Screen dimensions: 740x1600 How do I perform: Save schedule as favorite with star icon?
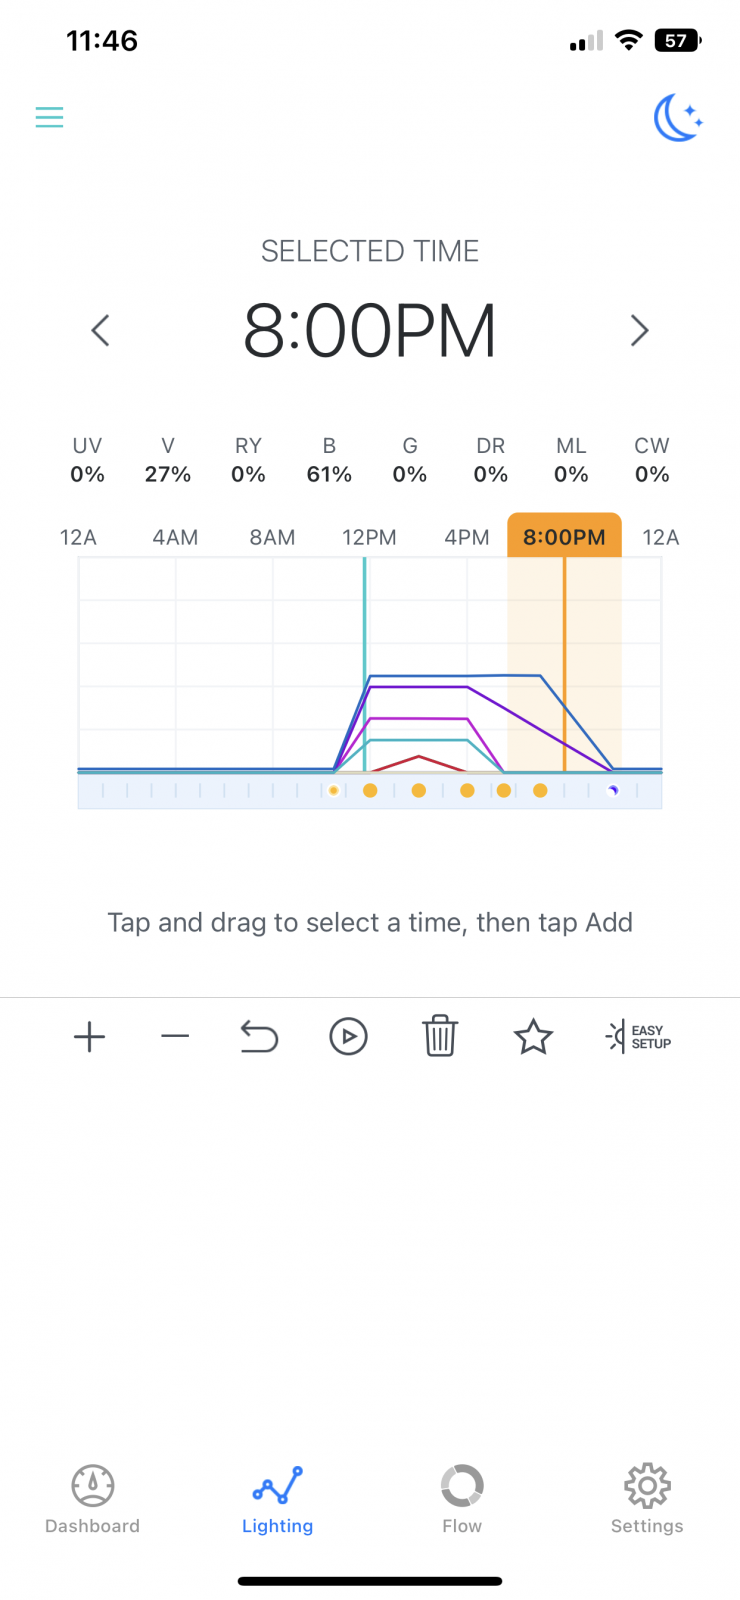click(x=533, y=1037)
